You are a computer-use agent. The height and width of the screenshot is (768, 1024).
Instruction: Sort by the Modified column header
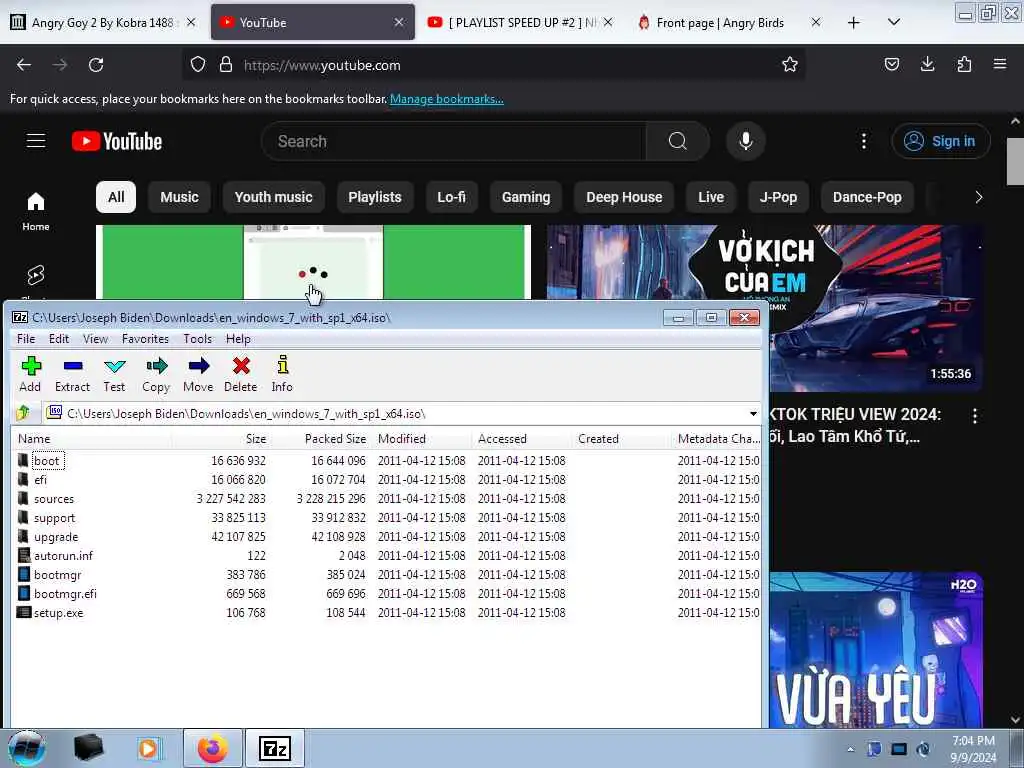click(x=422, y=439)
